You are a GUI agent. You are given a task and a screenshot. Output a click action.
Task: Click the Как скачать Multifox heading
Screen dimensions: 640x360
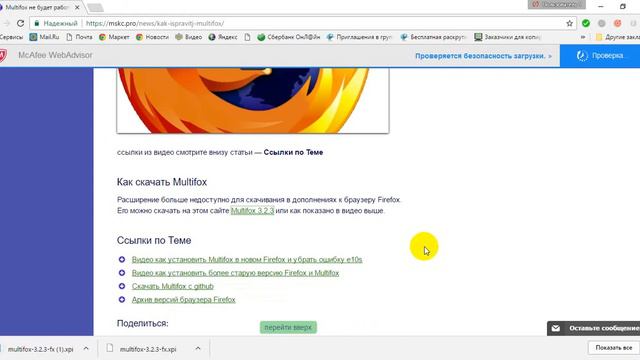pos(162,182)
